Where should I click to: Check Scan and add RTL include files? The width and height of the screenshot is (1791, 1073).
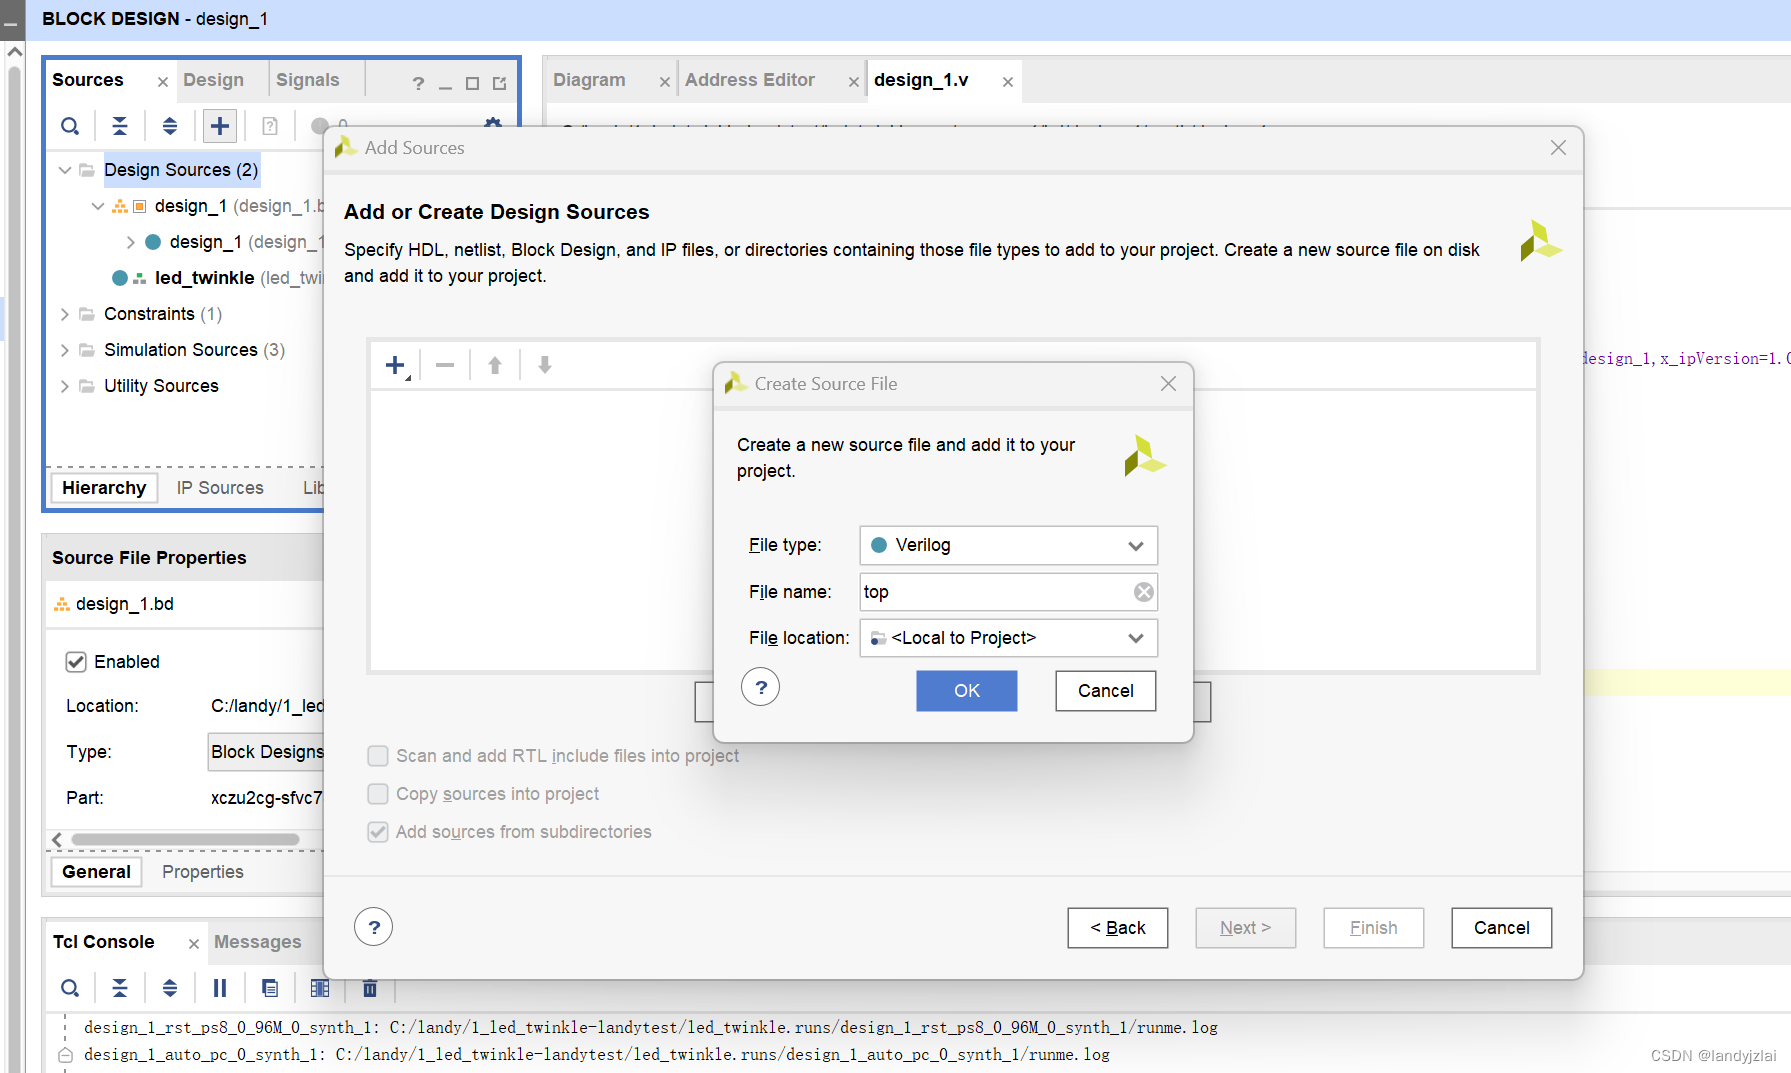pyautogui.click(x=378, y=756)
